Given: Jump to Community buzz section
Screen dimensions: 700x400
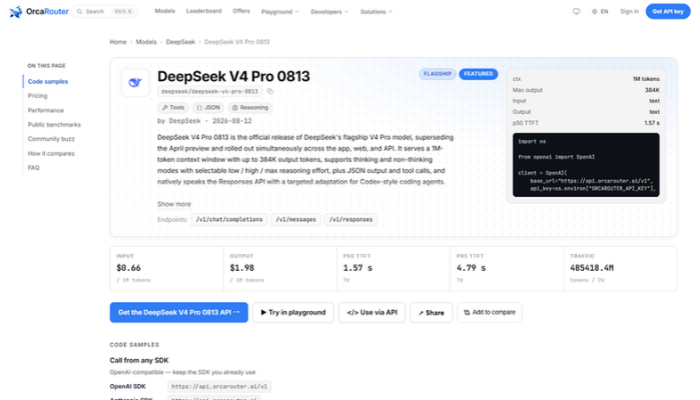Looking at the screenshot, I should pos(51,139).
